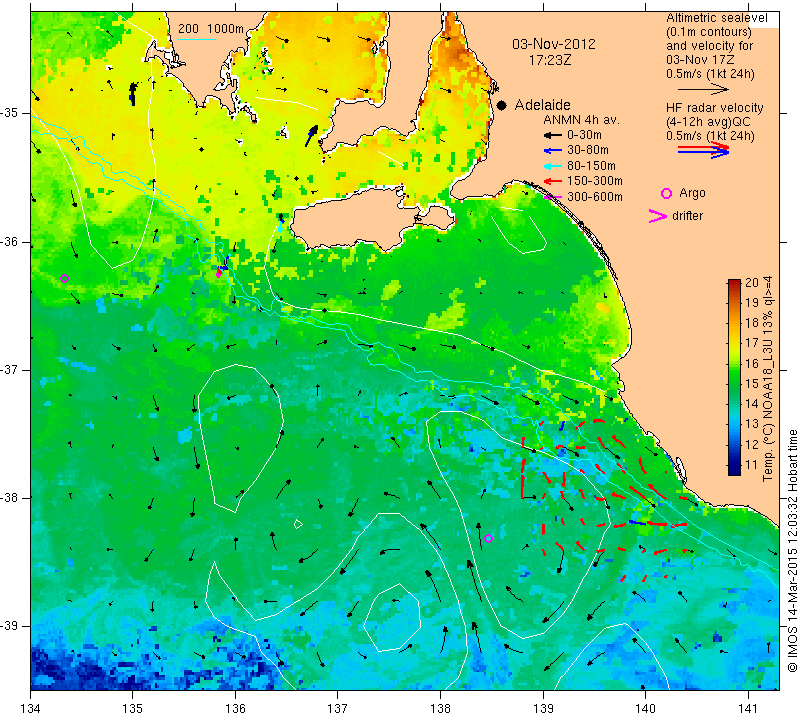This screenshot has width=800, height=720.
Task: Click the black 0-30m arrow legend symbol
Action: pyautogui.click(x=552, y=136)
